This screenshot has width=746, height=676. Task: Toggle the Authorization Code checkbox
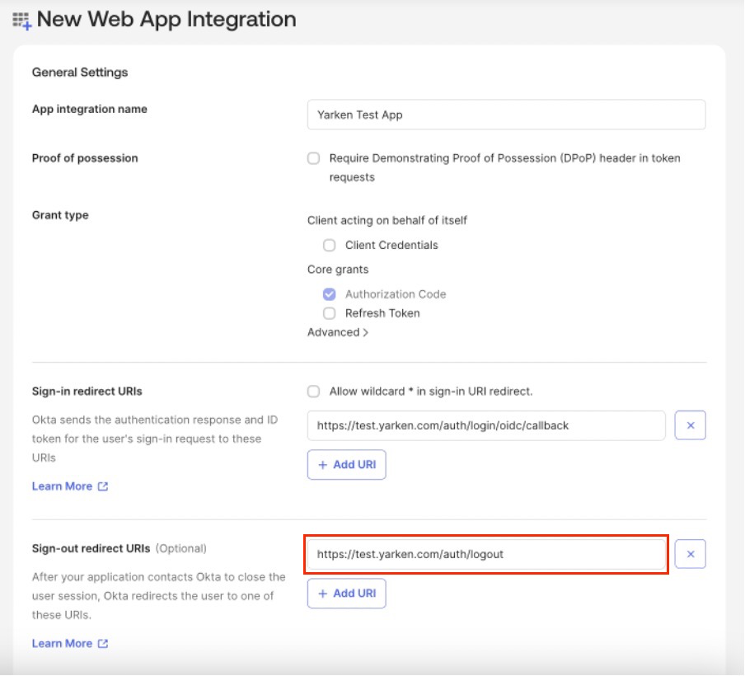(x=329, y=294)
